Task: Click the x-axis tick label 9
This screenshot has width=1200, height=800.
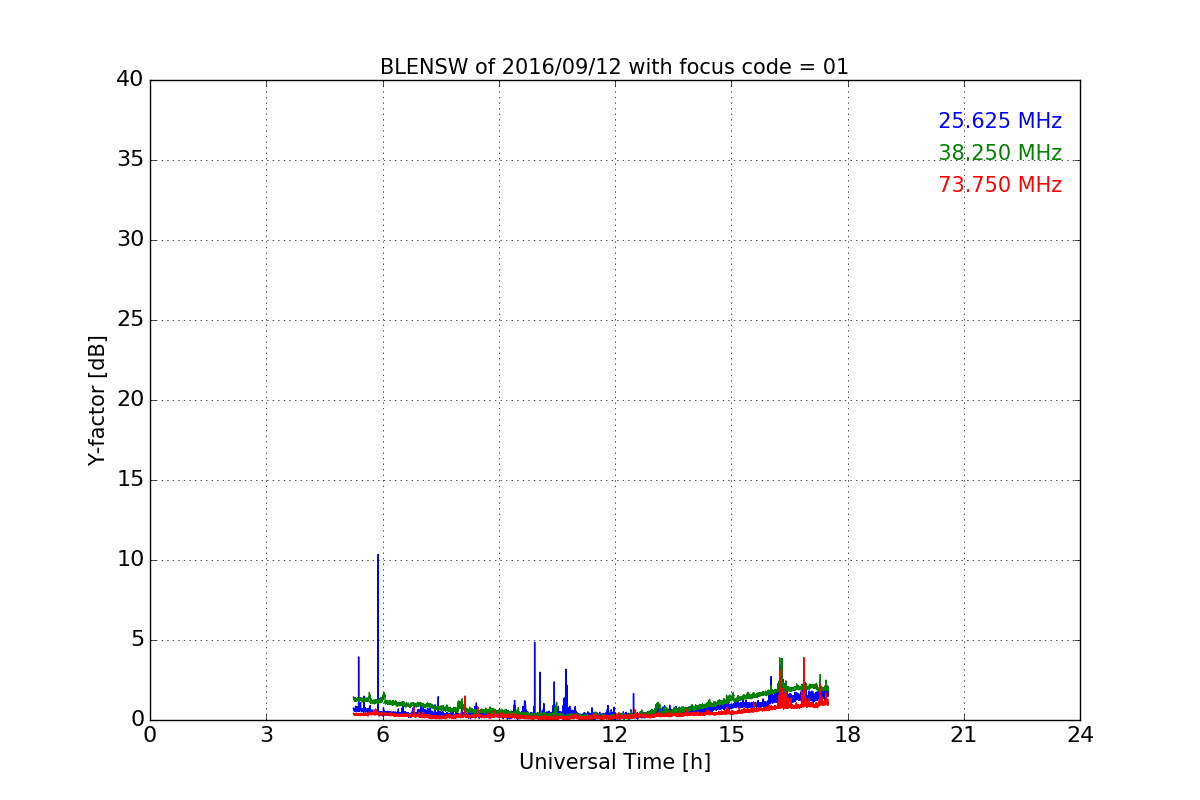Action: tap(499, 735)
